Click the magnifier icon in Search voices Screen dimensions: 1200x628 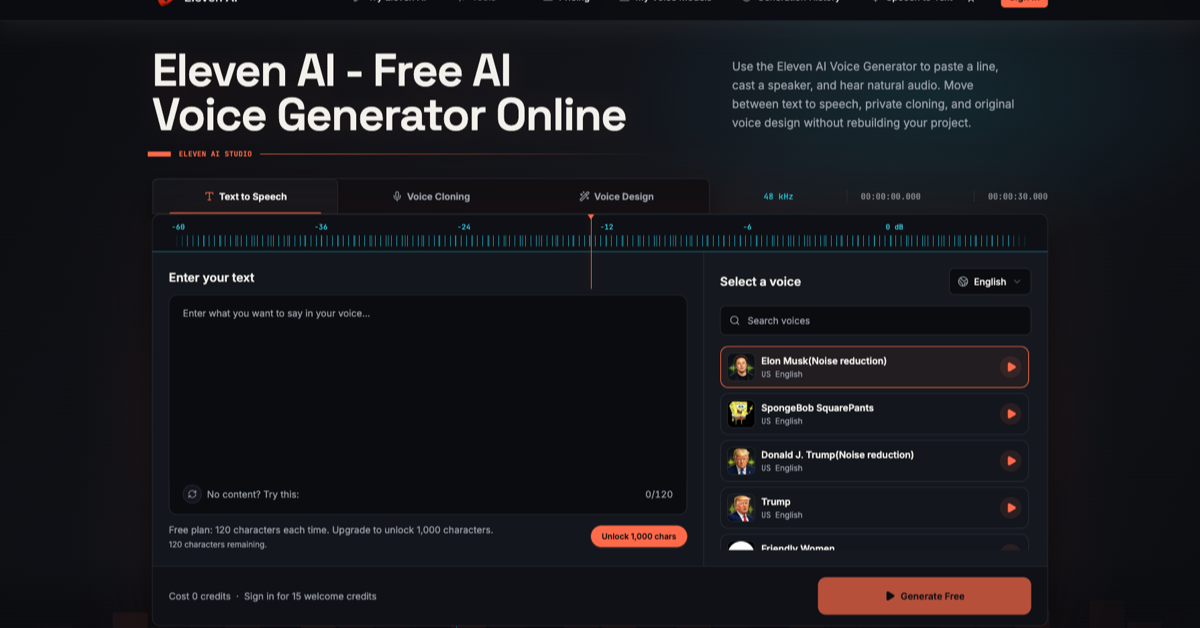click(735, 321)
